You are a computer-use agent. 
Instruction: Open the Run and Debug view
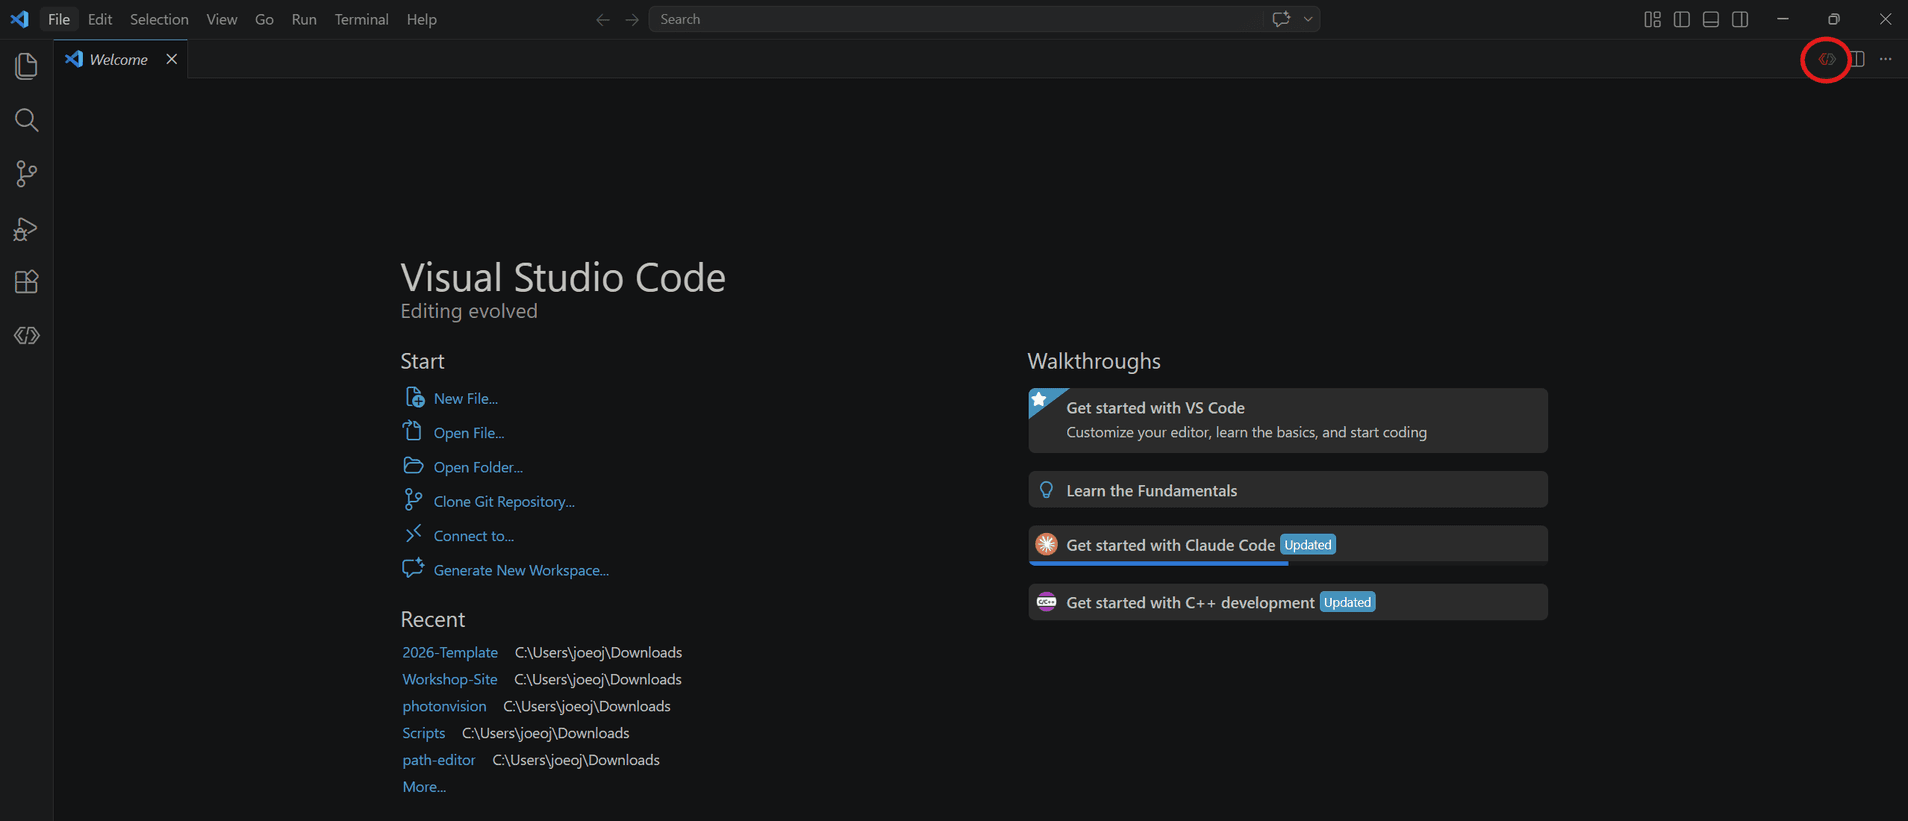click(26, 229)
